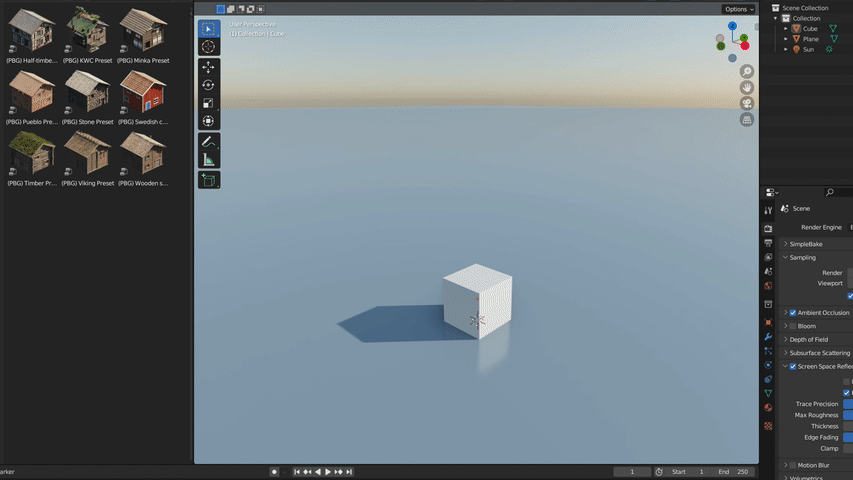Open the Modifiers wrench icon
Image resolution: width=853 pixels, height=480 pixels.
[768, 336]
